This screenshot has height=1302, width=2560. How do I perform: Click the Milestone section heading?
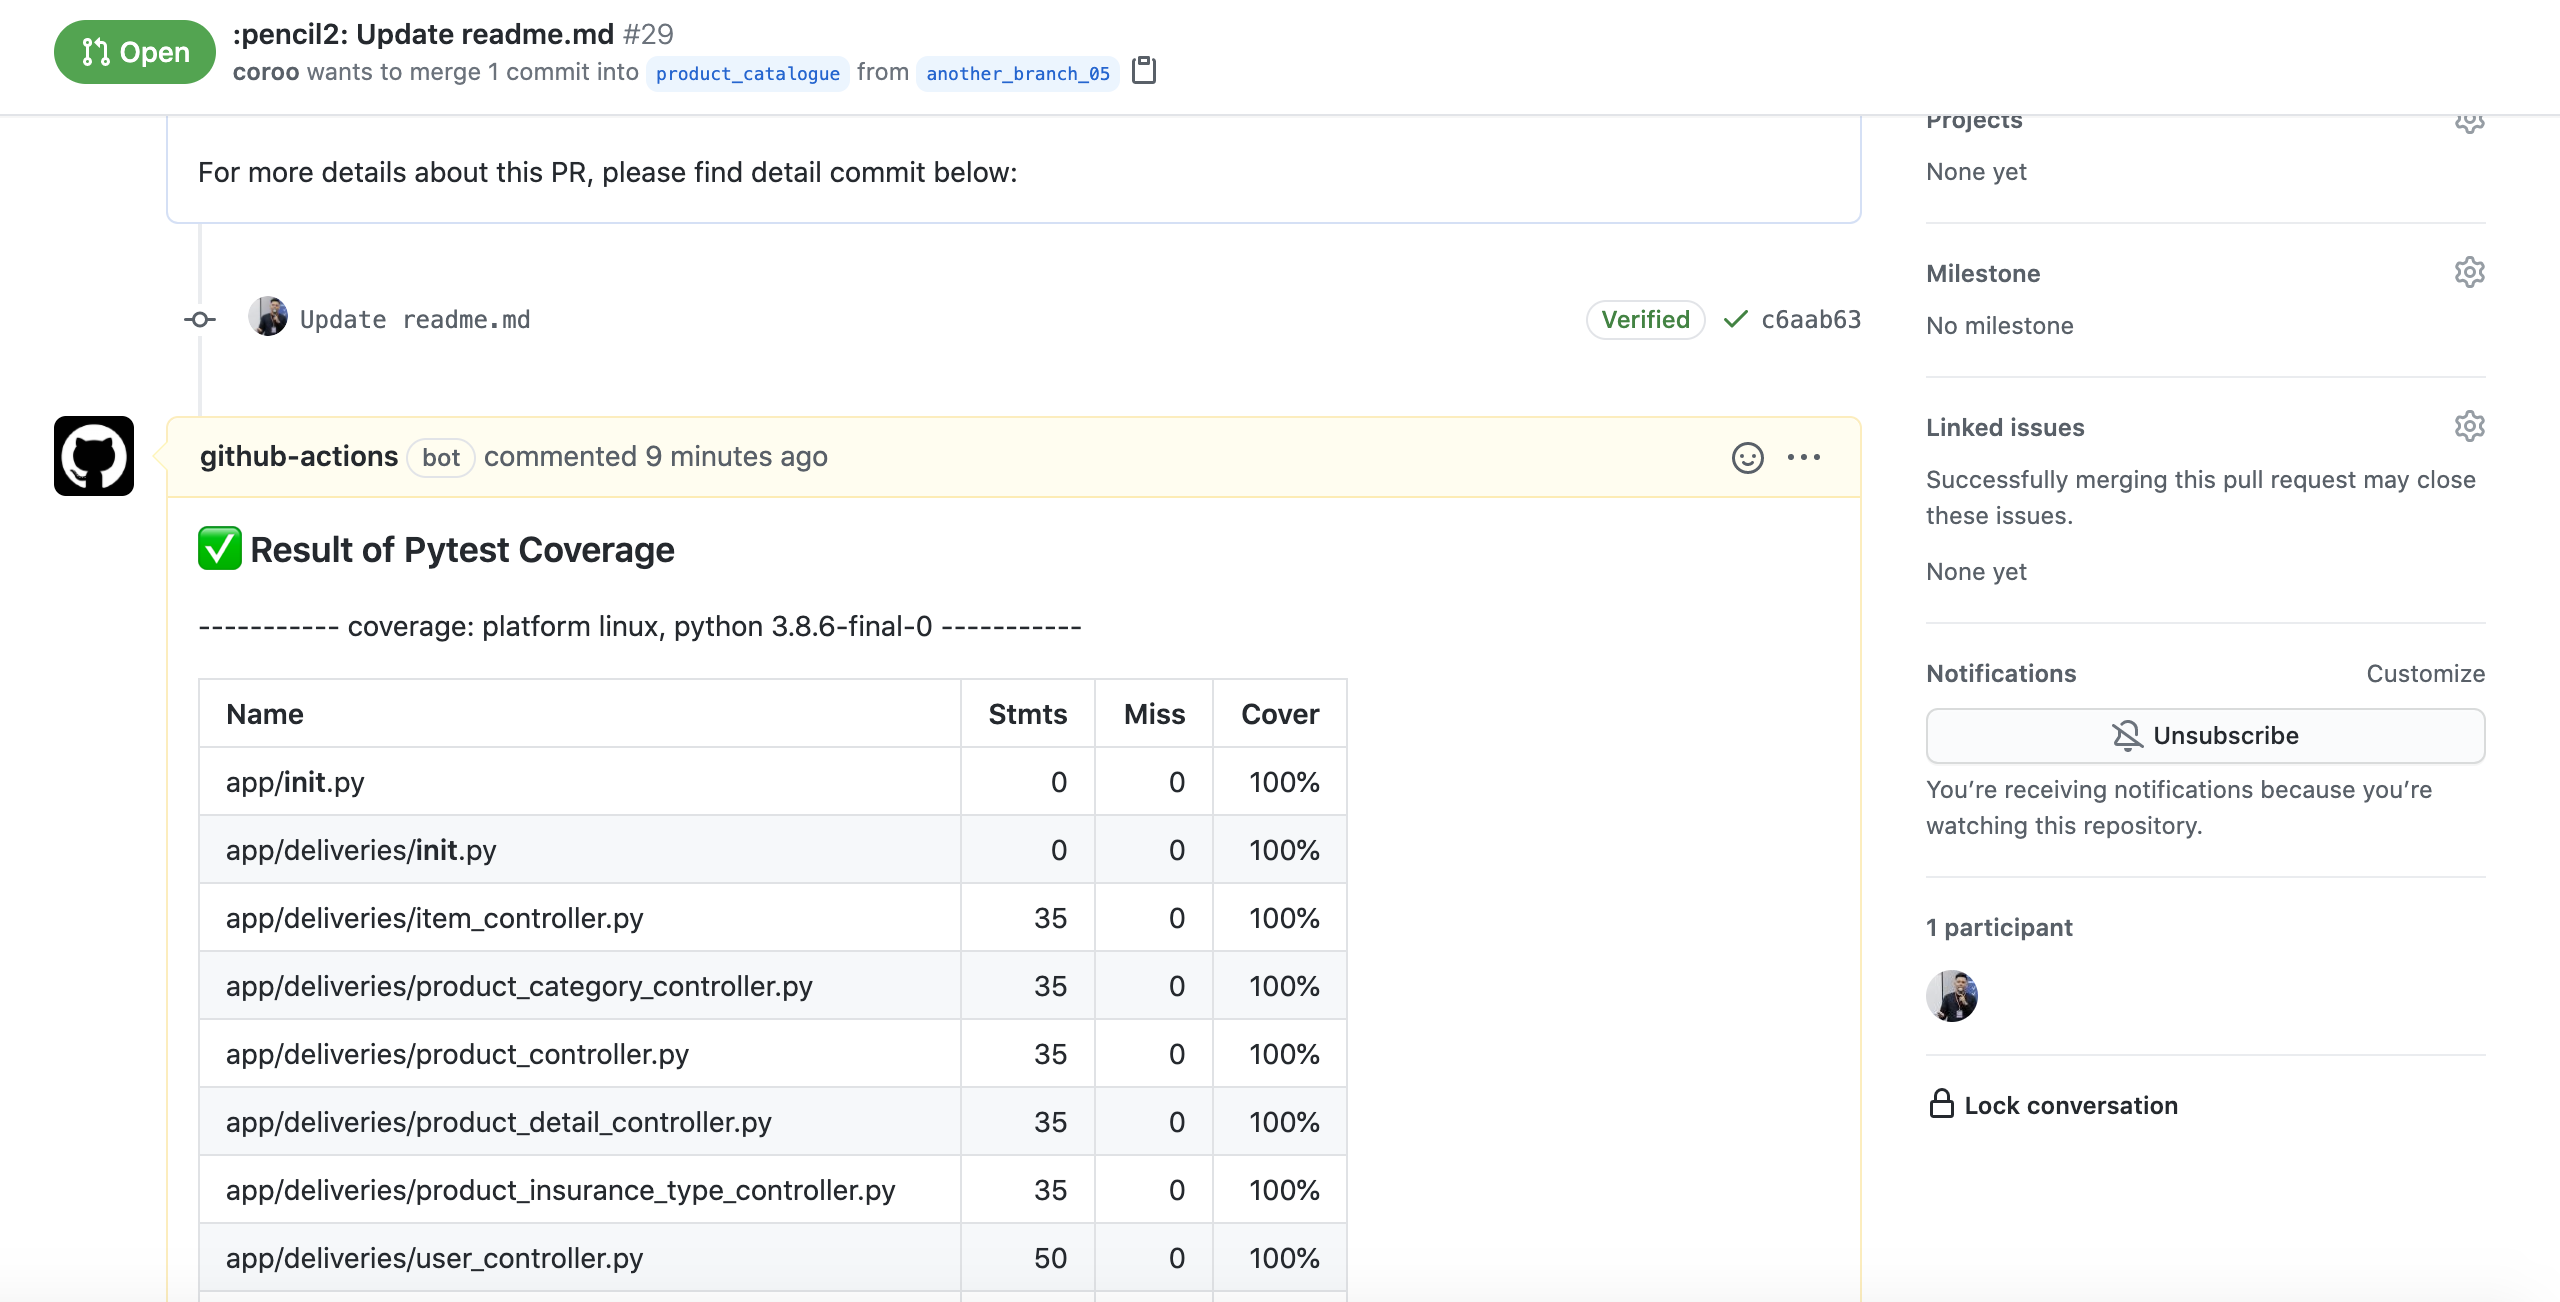(x=1983, y=273)
